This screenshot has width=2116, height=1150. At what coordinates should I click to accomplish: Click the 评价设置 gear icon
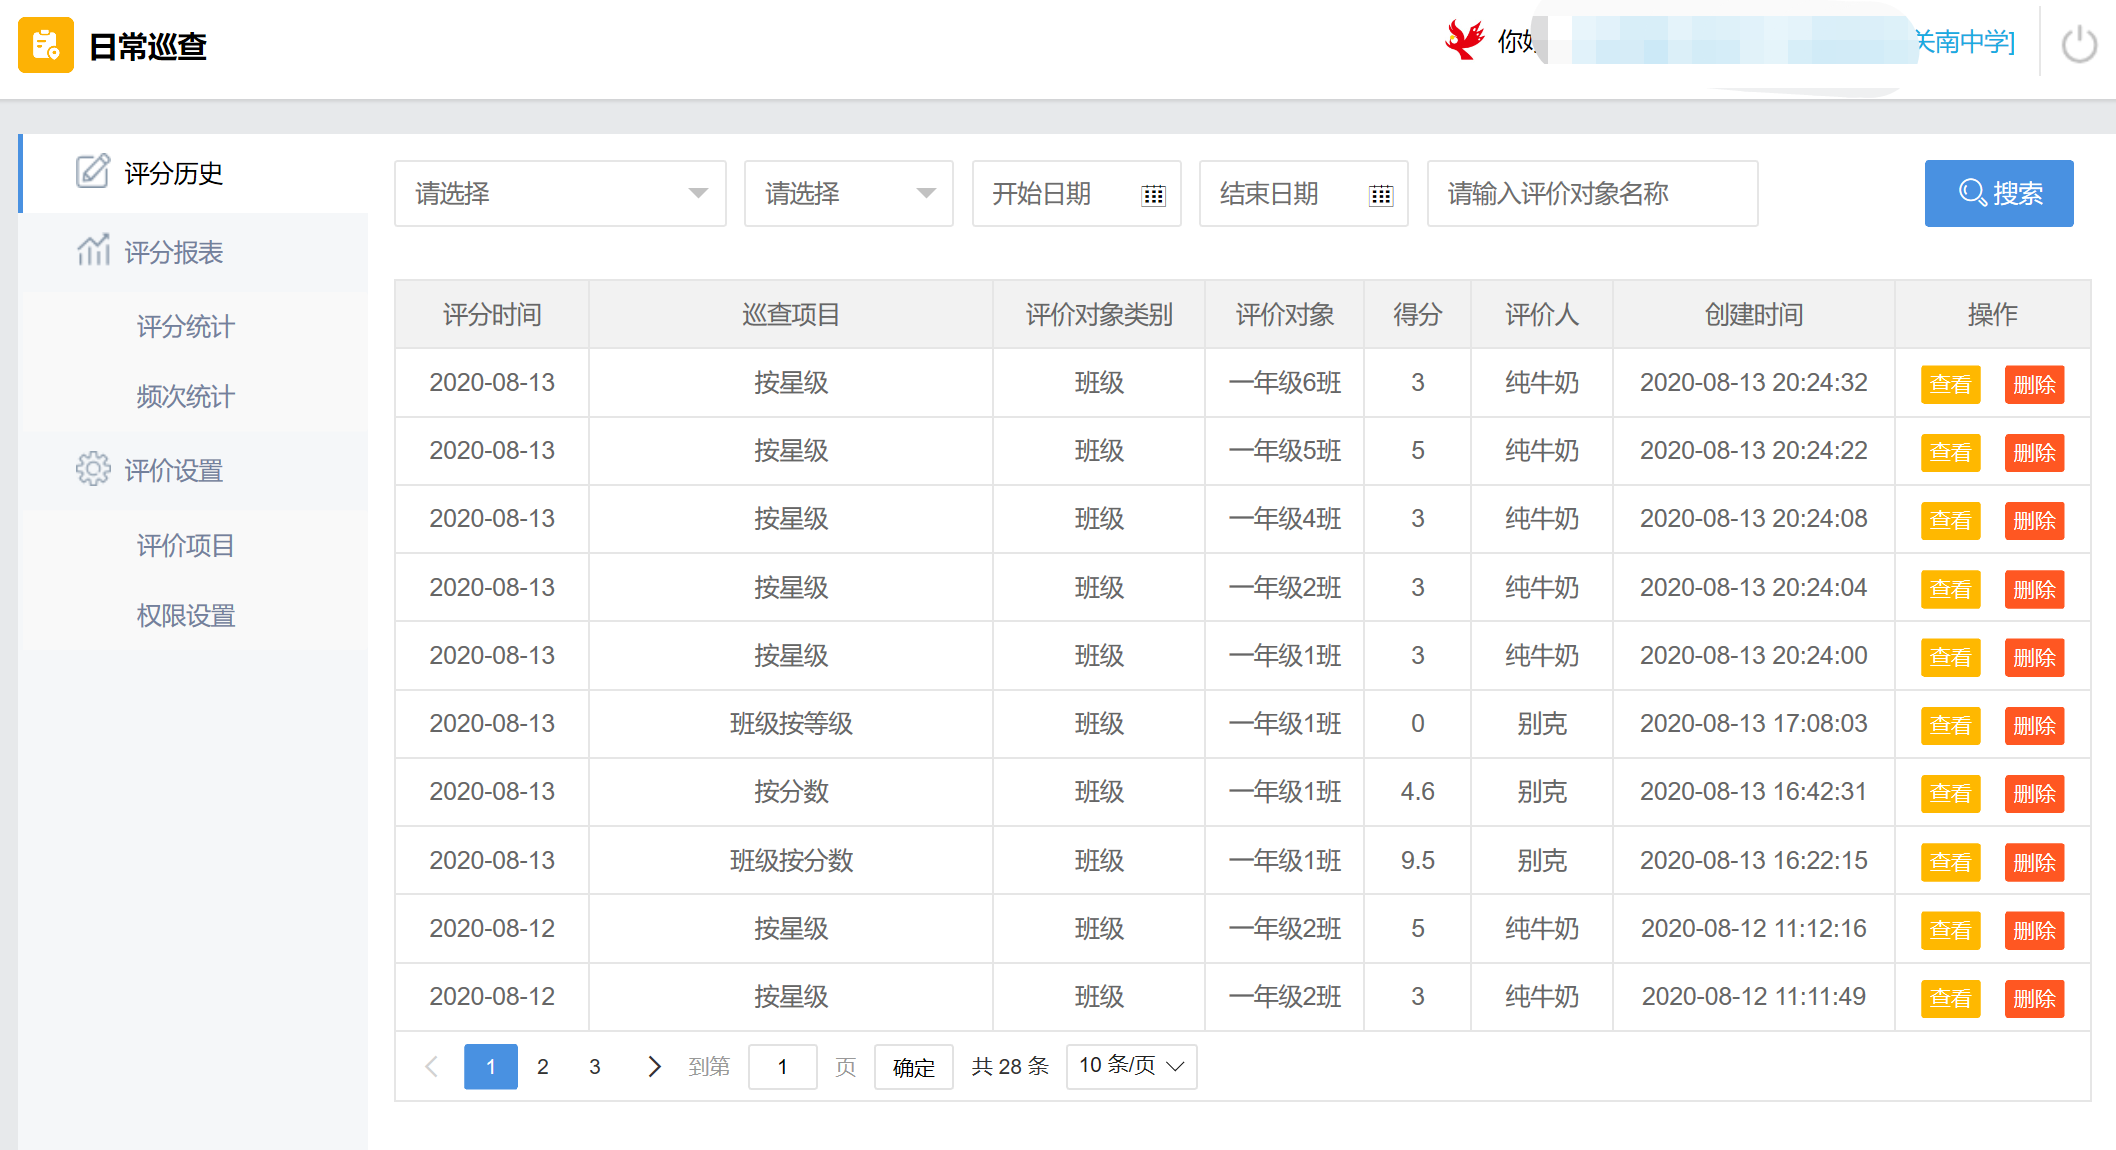coord(93,468)
